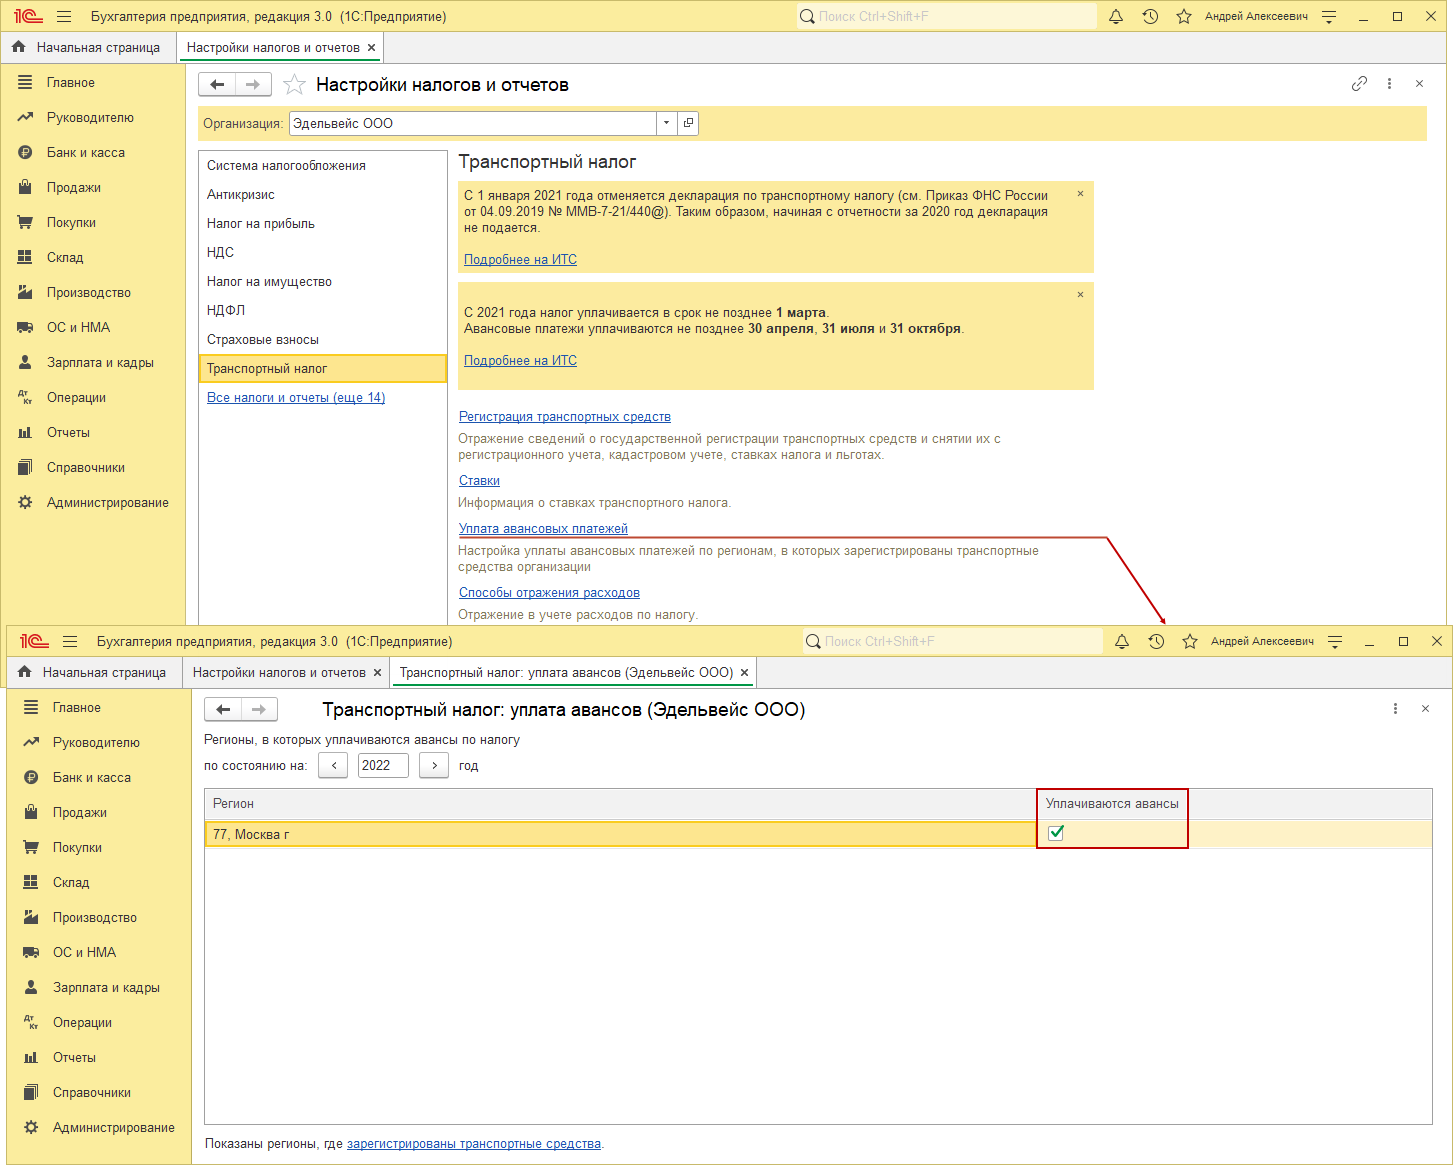
Task: Switch to Начальная страница tab in lower window
Action: click(94, 673)
